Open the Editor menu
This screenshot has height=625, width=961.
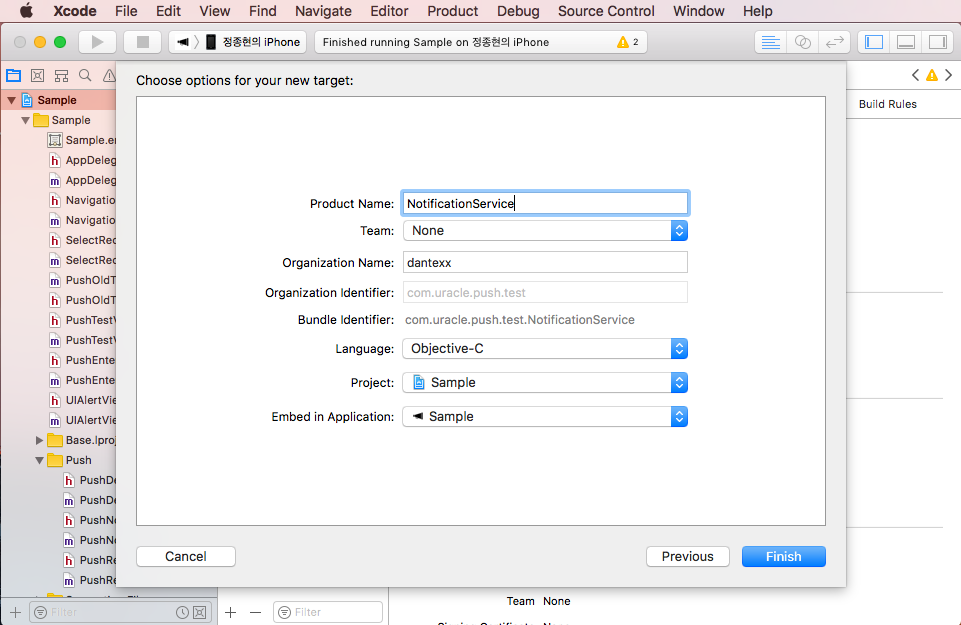coord(389,11)
